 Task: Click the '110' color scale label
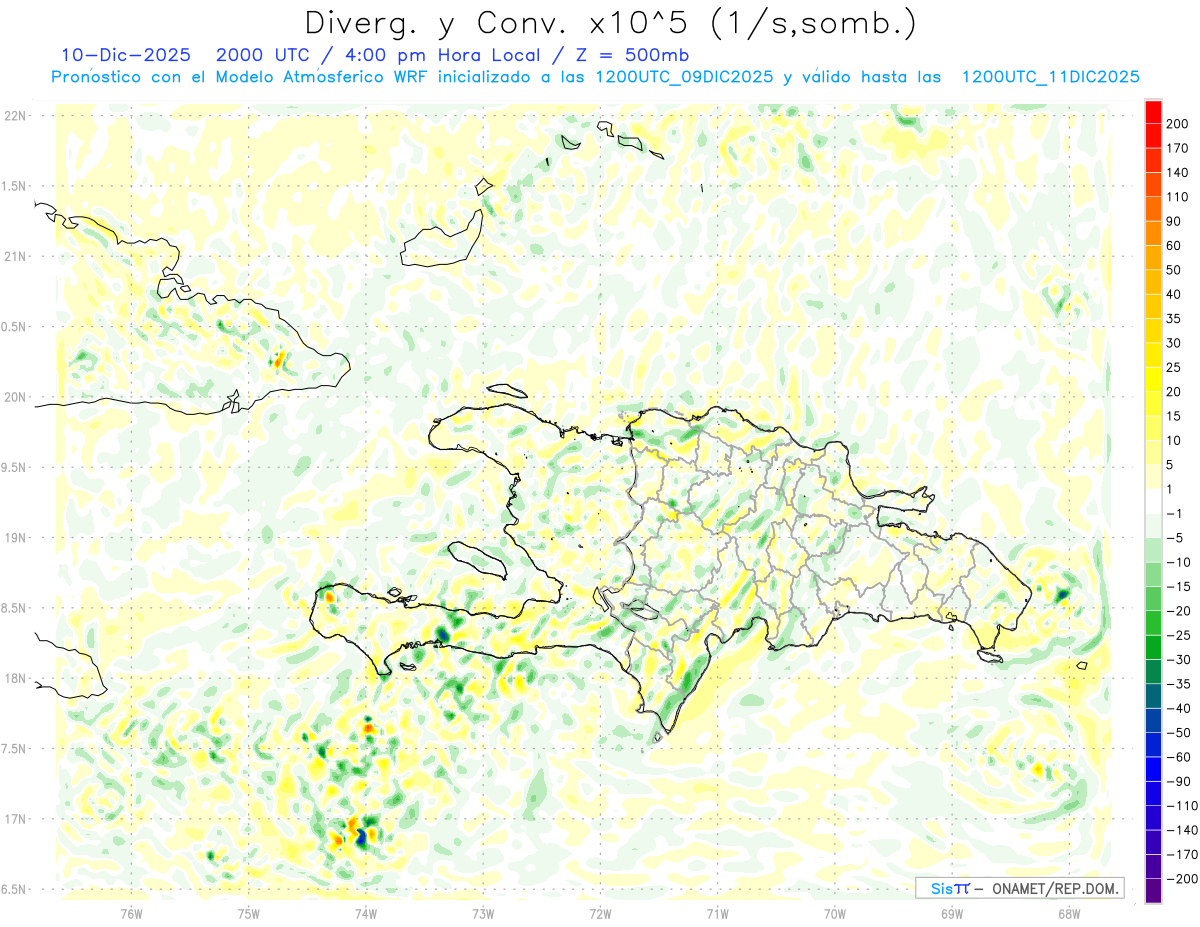(1179, 197)
